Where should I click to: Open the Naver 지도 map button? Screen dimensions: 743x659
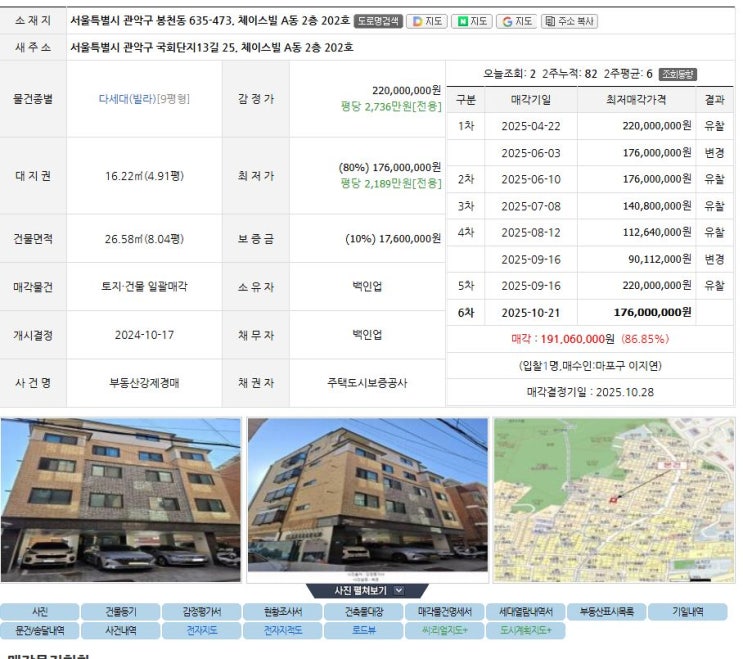click(472, 21)
